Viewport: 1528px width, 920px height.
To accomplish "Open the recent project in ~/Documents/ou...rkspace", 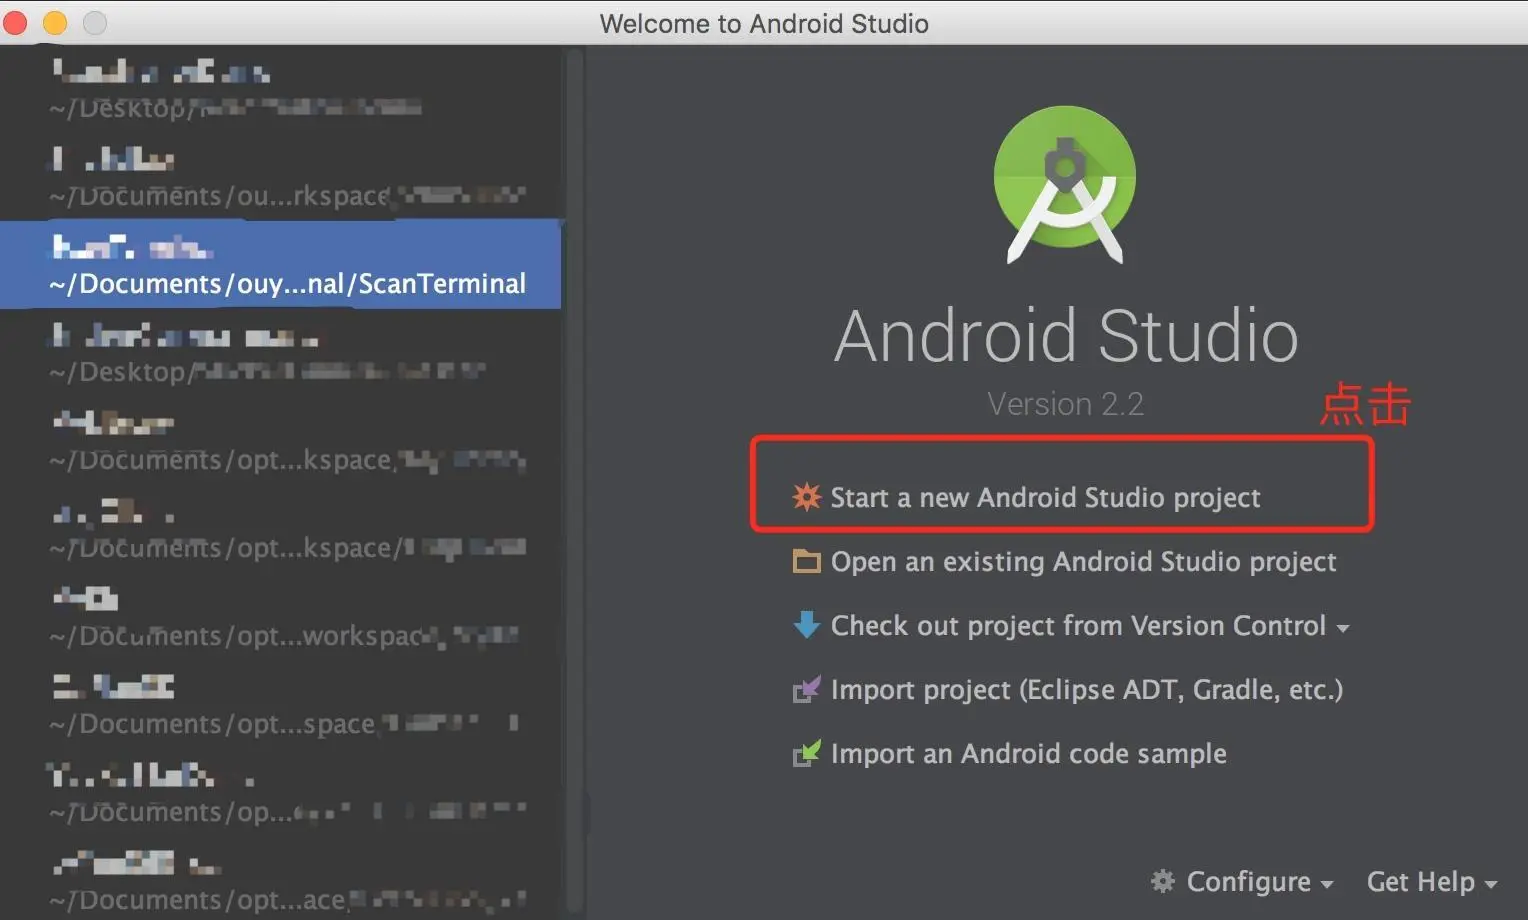I will [x=281, y=176].
